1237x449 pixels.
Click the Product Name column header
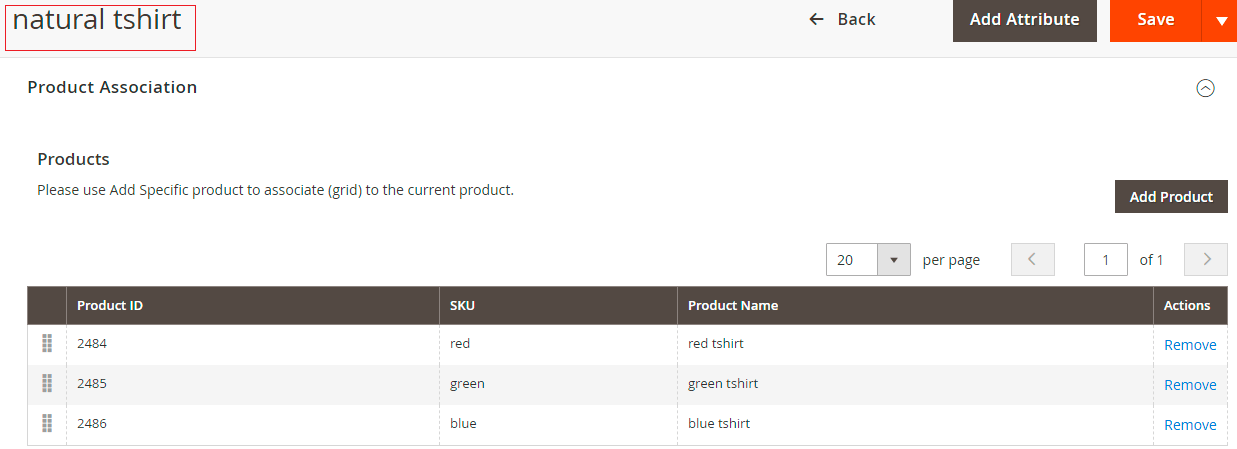pyautogui.click(x=733, y=306)
